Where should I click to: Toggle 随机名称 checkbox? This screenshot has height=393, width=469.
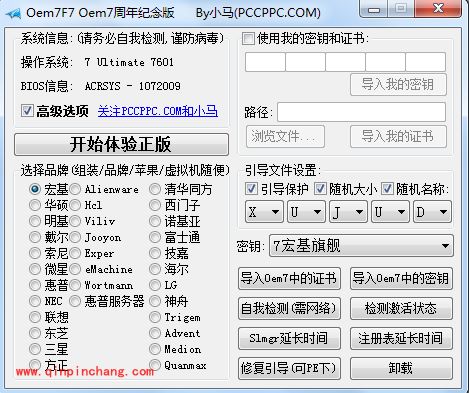387,189
